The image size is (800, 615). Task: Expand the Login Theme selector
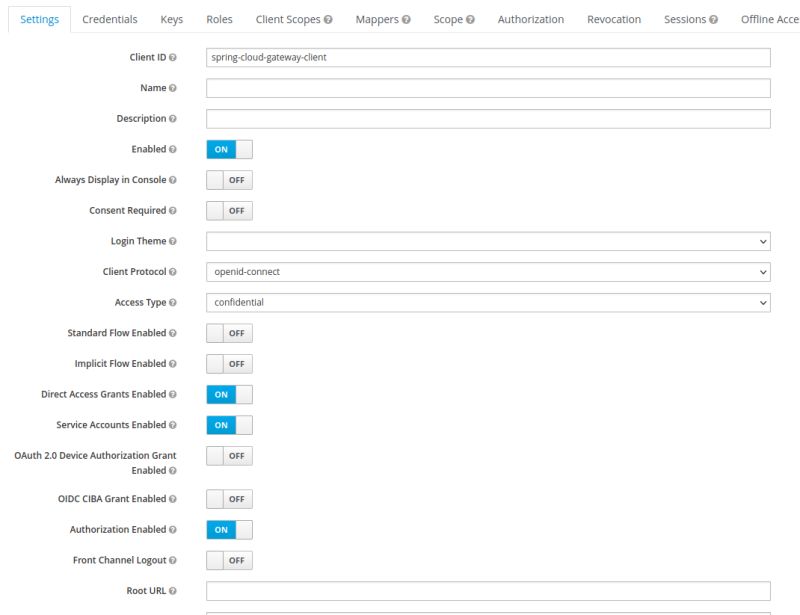click(x=487, y=241)
